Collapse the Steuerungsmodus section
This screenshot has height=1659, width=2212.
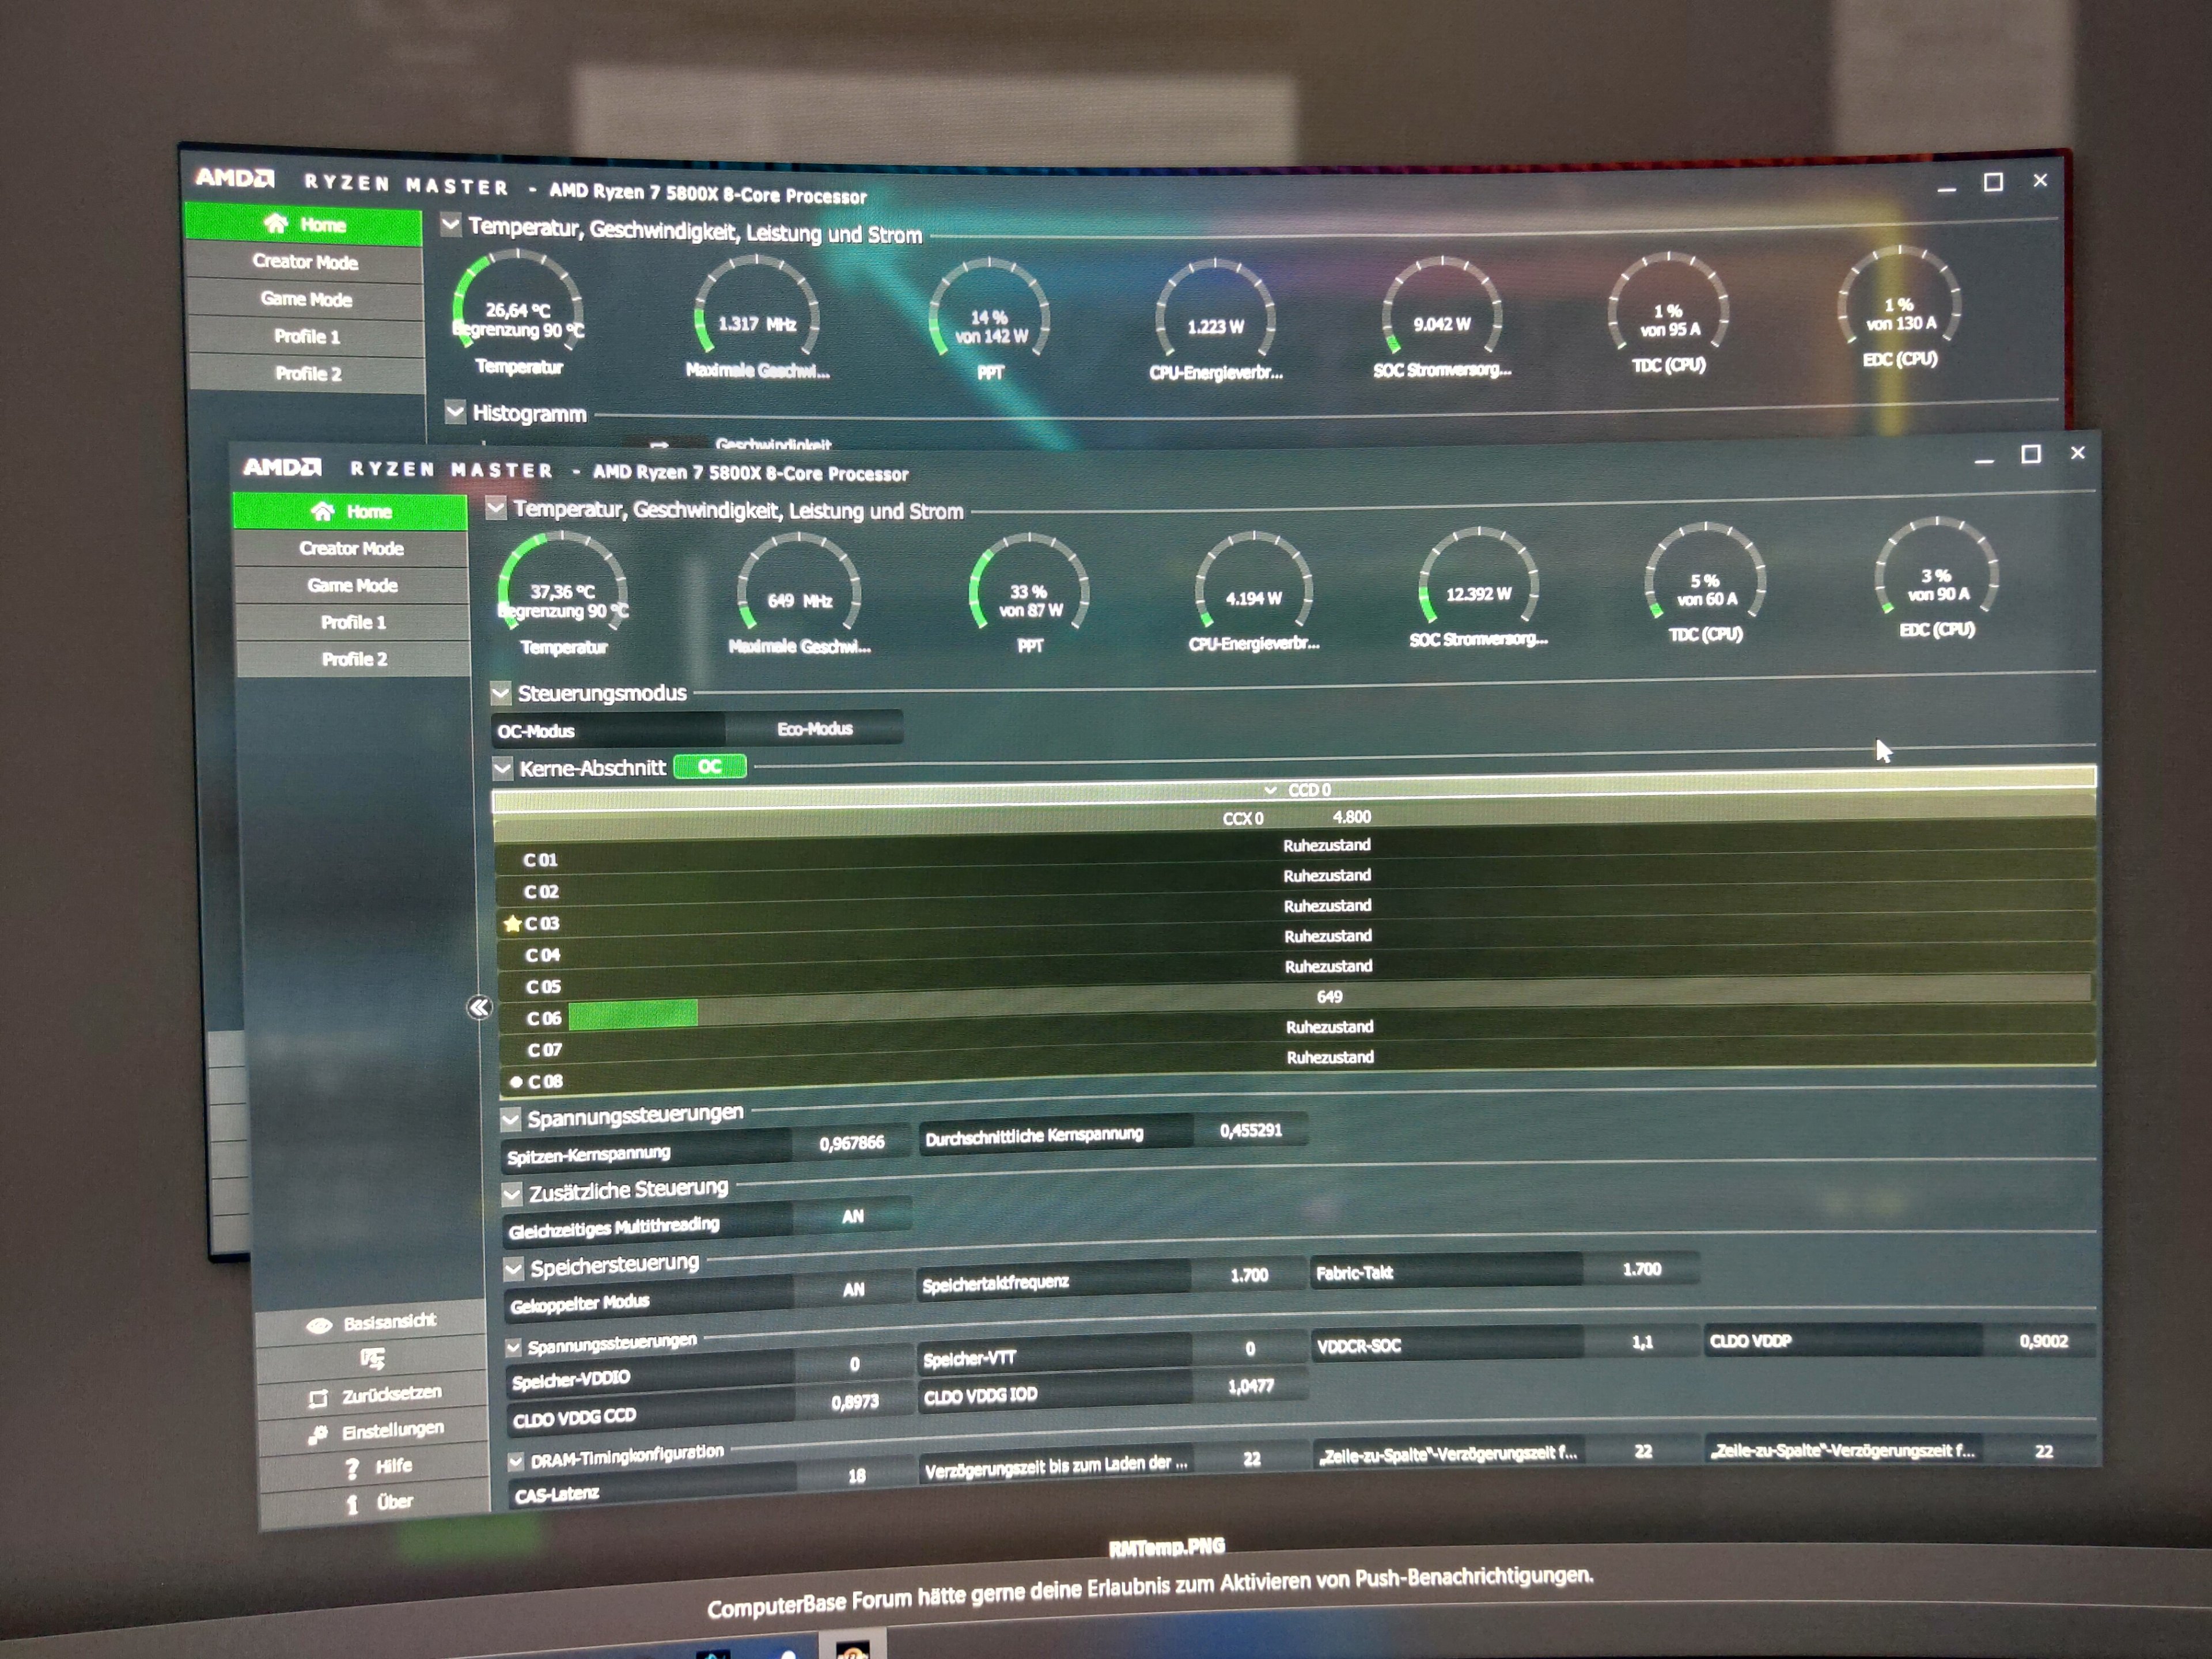pos(501,693)
